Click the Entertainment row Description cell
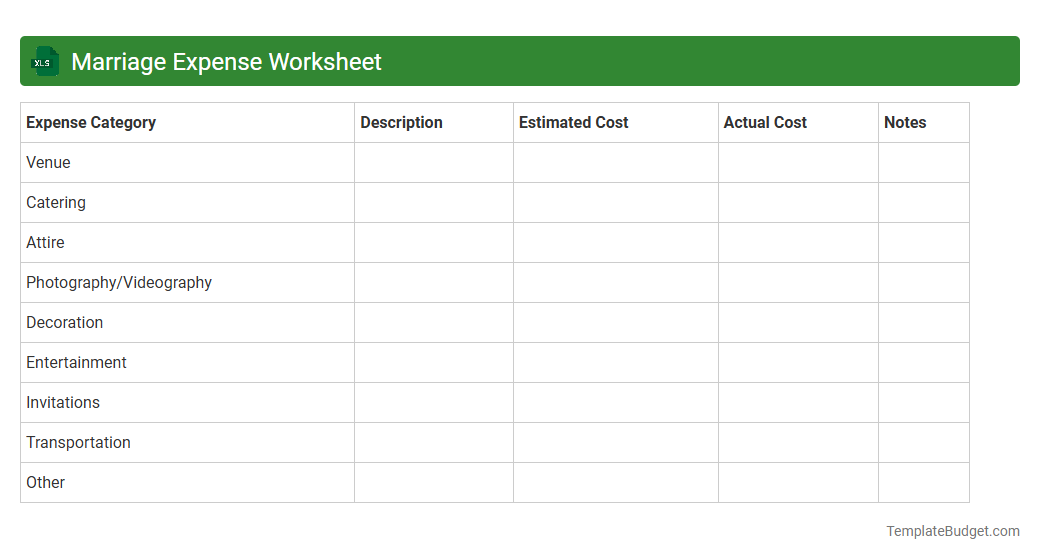The width and height of the screenshot is (1040, 560). click(x=434, y=362)
